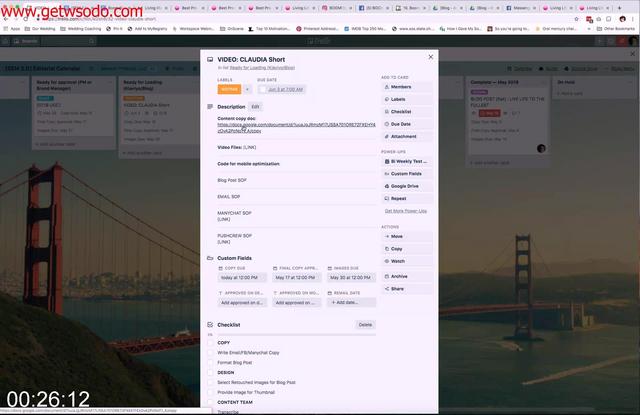Add another label with the plus button
The height and width of the screenshot is (415, 640).
point(247,89)
